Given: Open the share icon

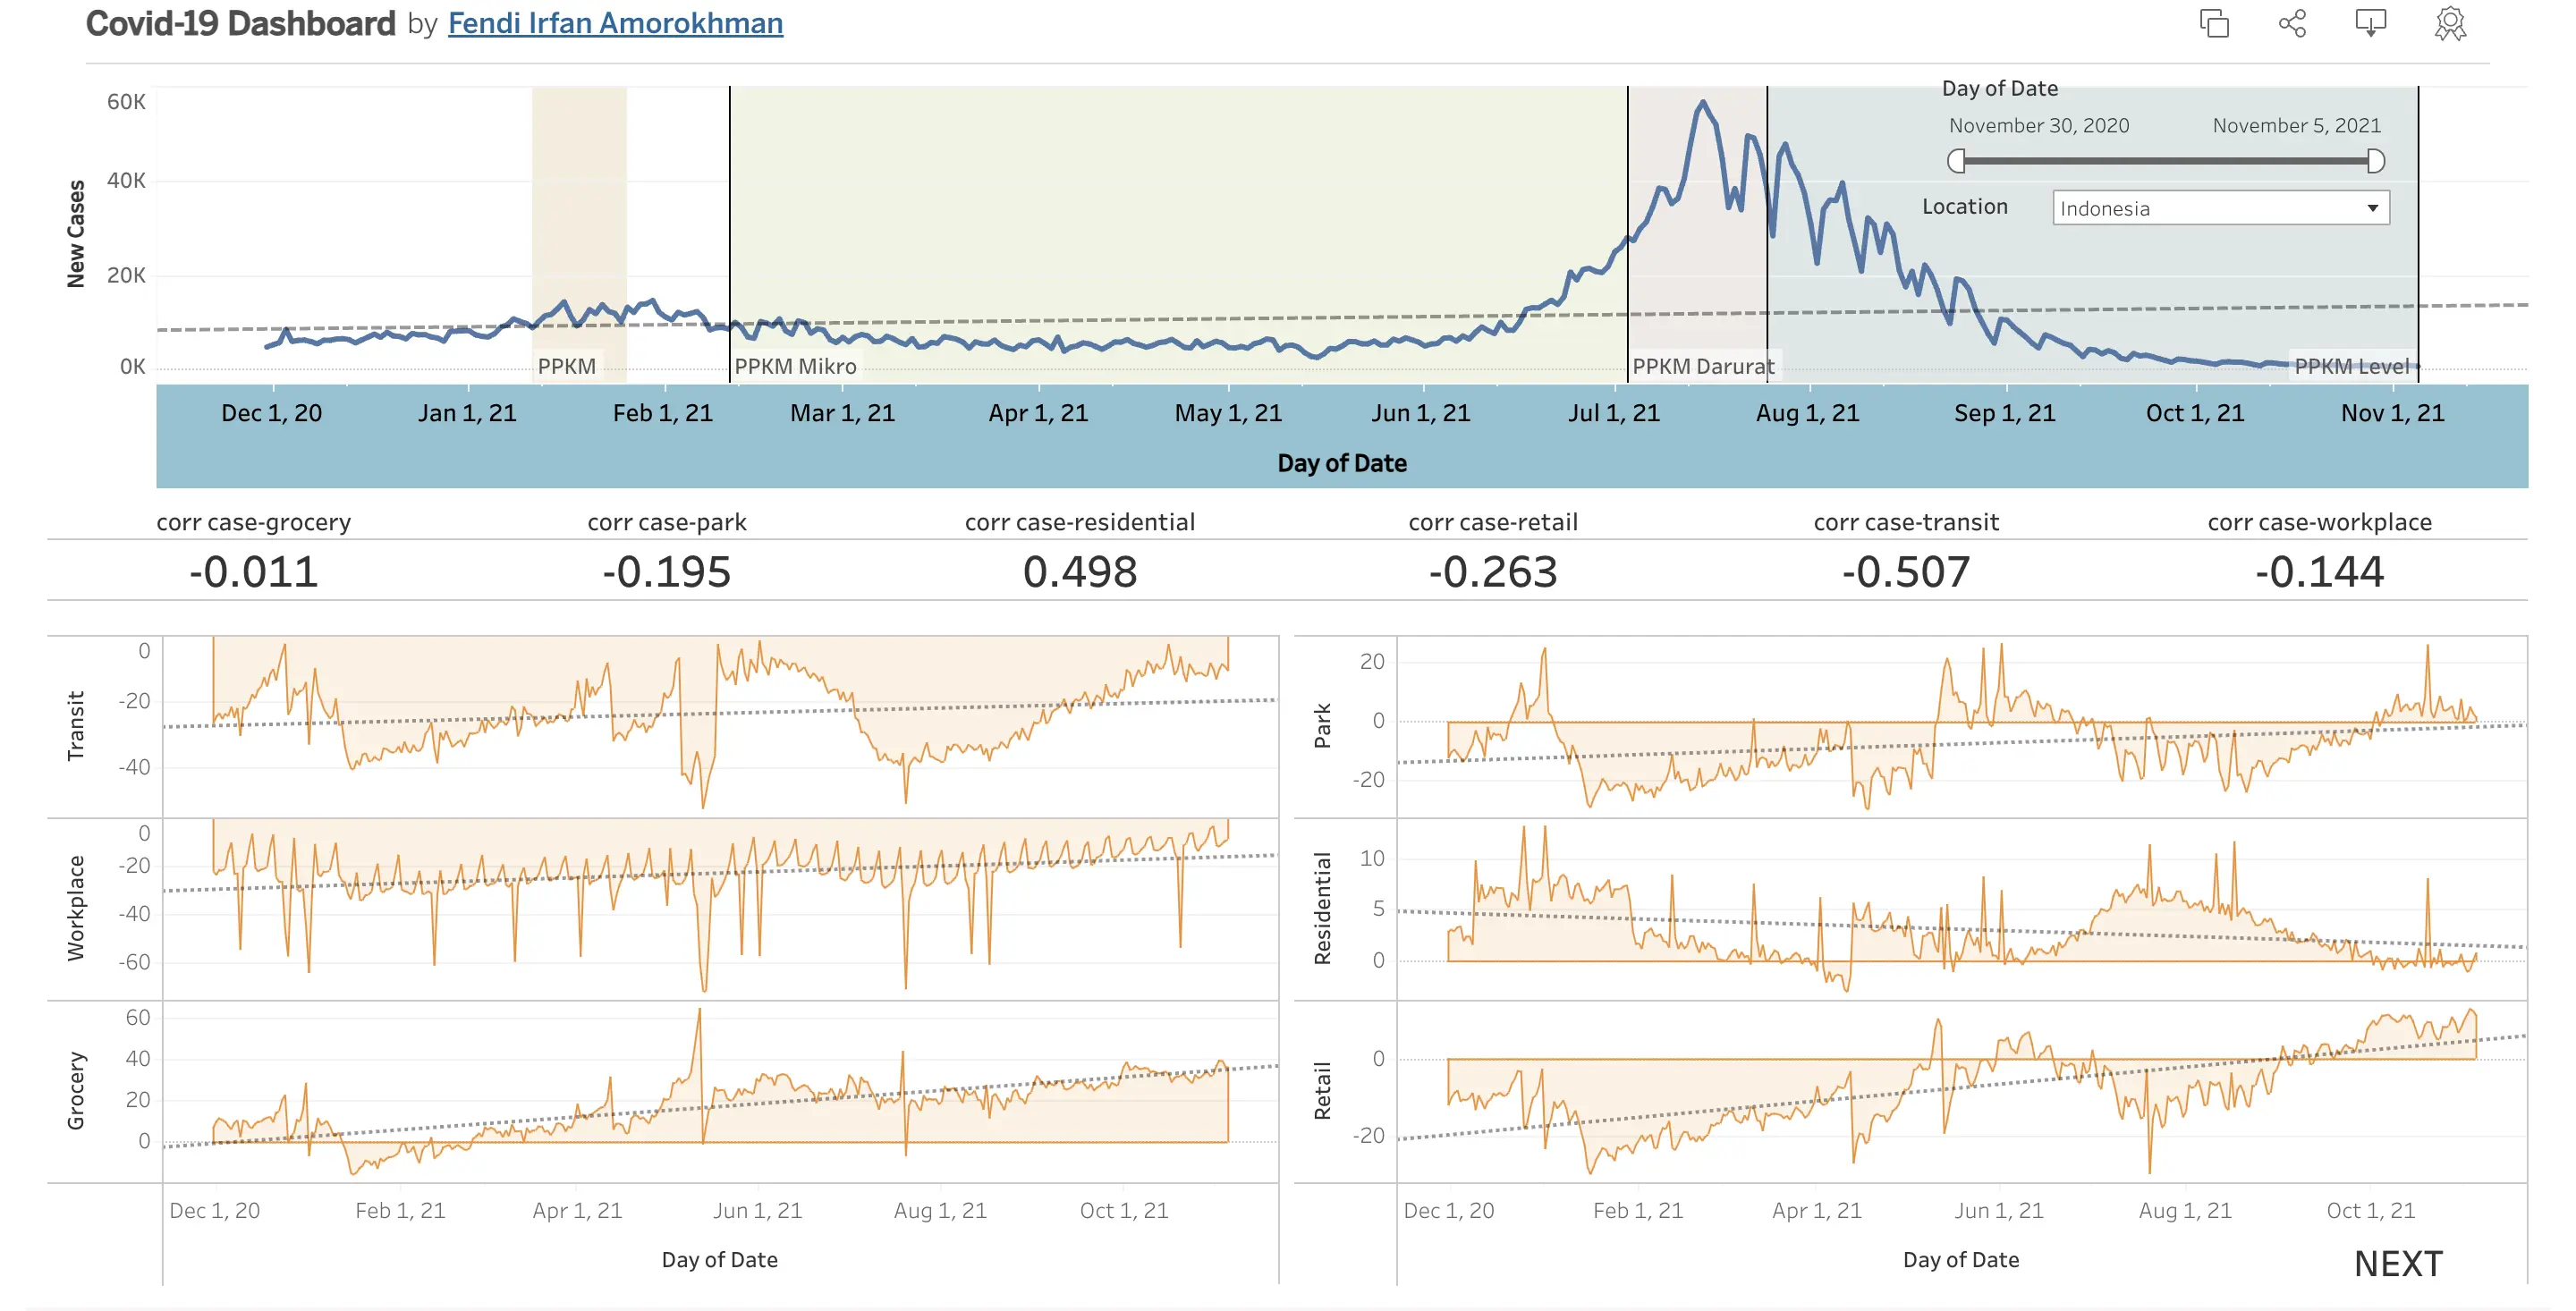Looking at the screenshot, I should point(2292,23).
